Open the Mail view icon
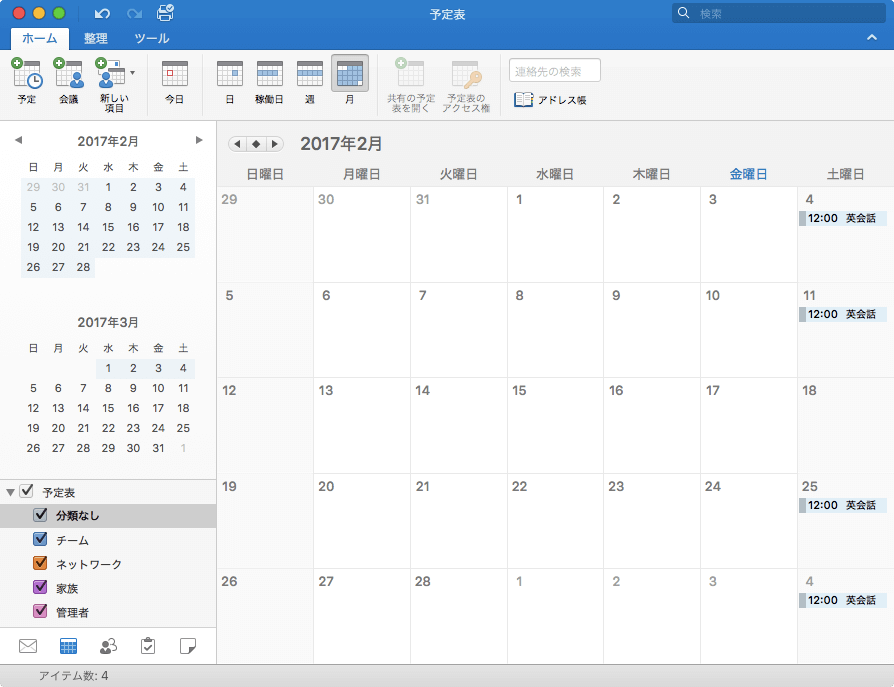The image size is (894, 687). [x=28, y=646]
